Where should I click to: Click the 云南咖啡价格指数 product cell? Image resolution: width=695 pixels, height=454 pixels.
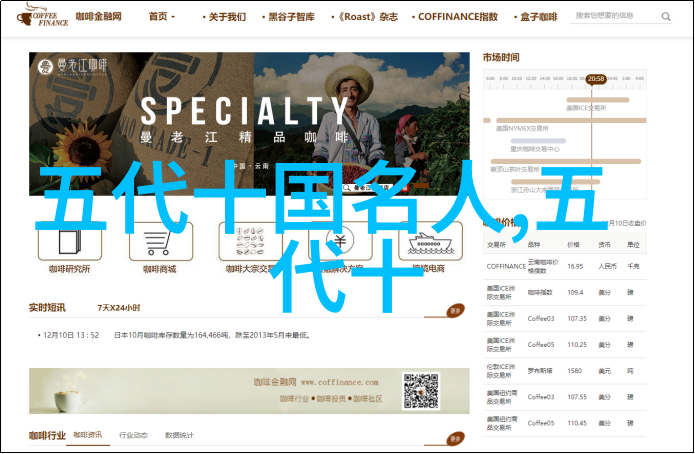tap(543, 266)
